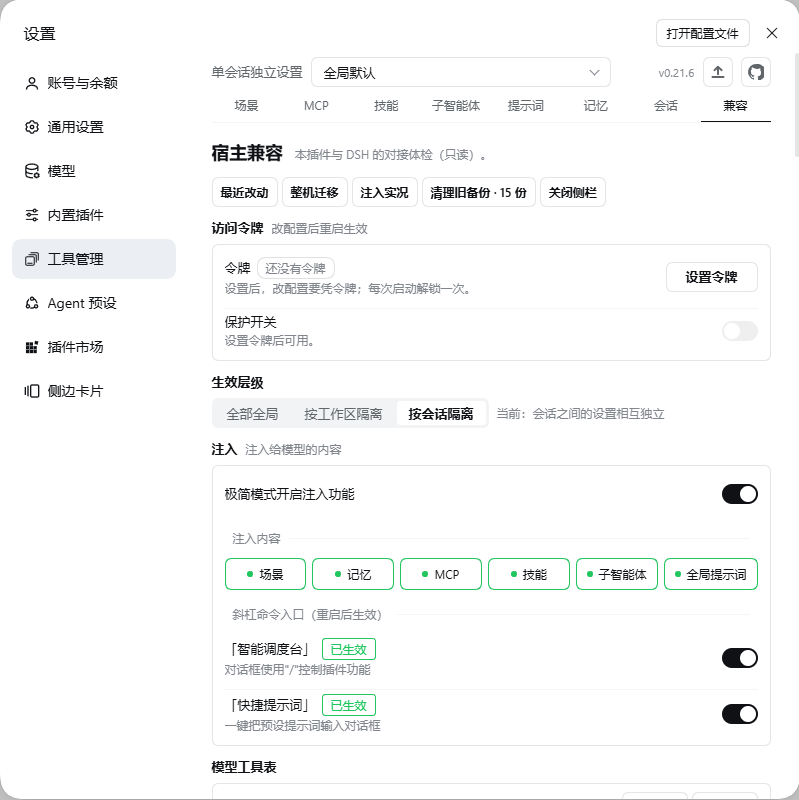Close the settings dialog with X
799x800 pixels.
[772, 33]
